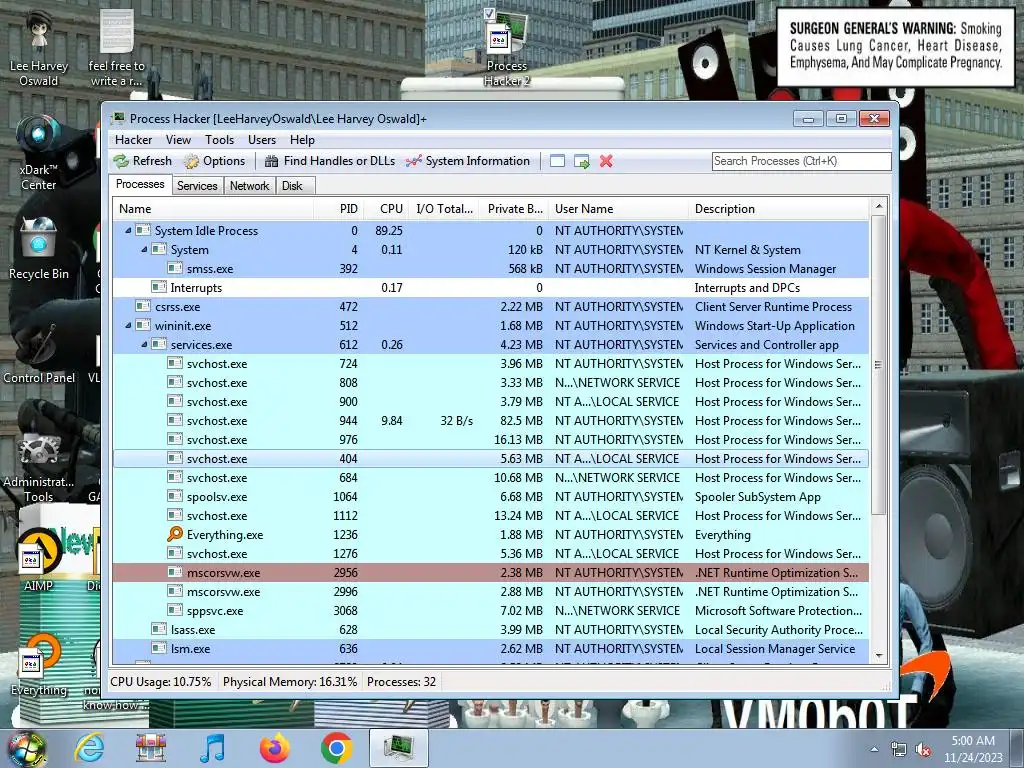Sort by the Name column header
Screen dimensions: 1024x768
[x=214, y=209]
